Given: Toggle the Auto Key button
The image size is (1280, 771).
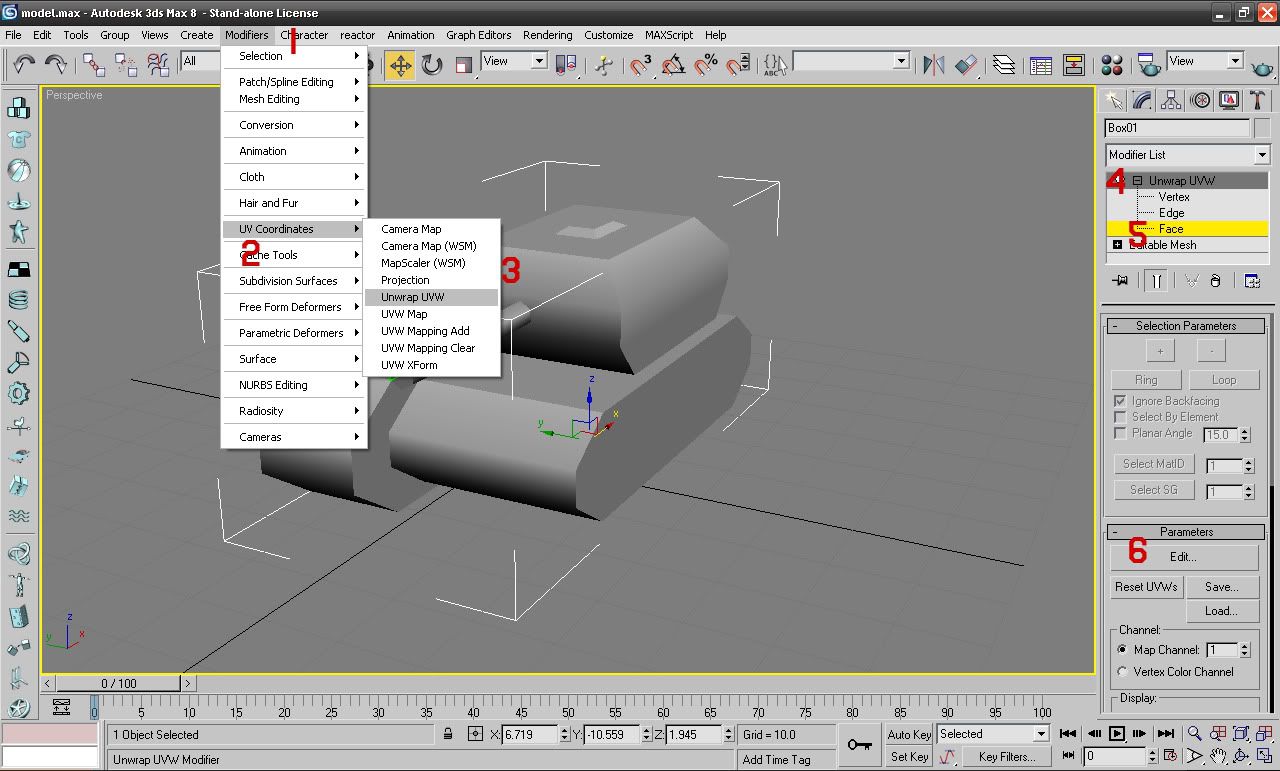Looking at the screenshot, I should pyautogui.click(x=909, y=734).
